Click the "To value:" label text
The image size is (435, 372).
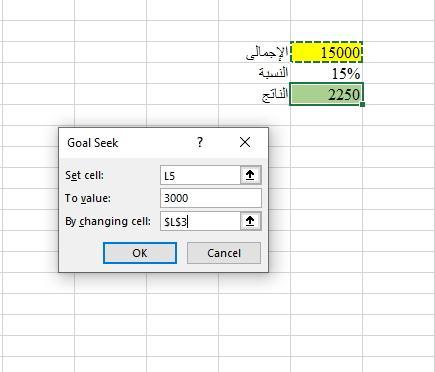[88, 198]
